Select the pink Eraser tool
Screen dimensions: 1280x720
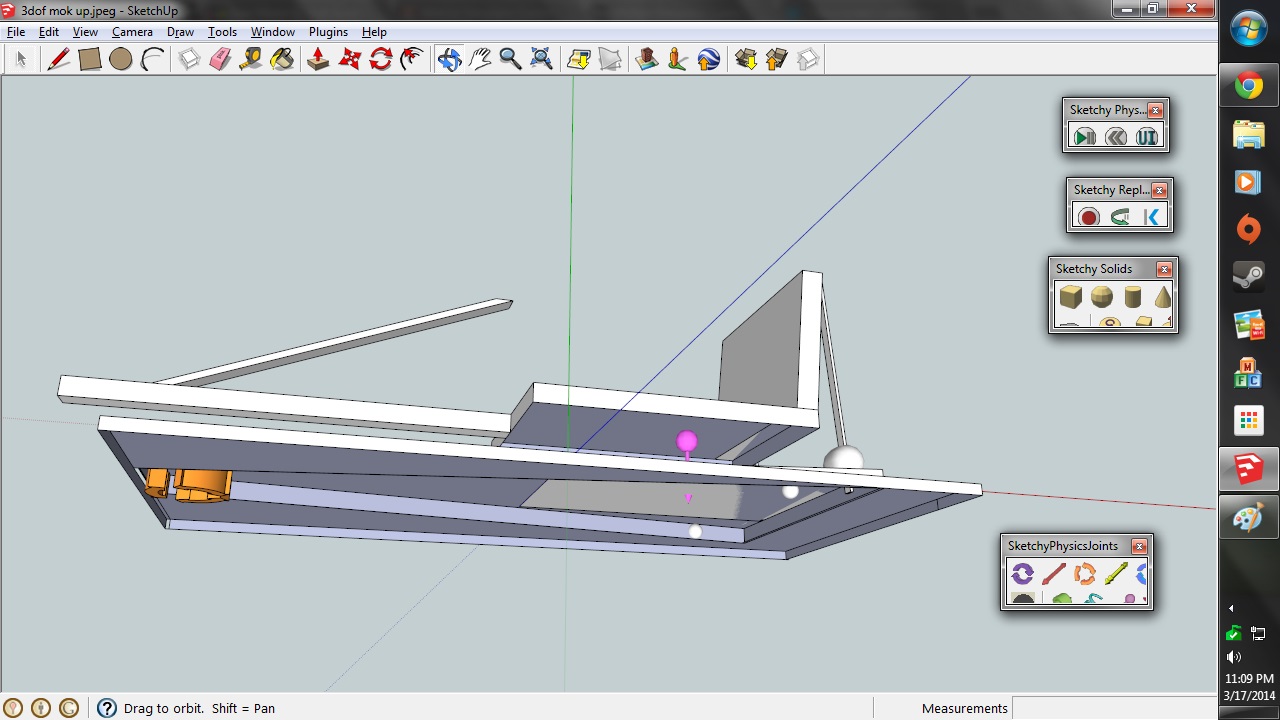click(x=221, y=60)
